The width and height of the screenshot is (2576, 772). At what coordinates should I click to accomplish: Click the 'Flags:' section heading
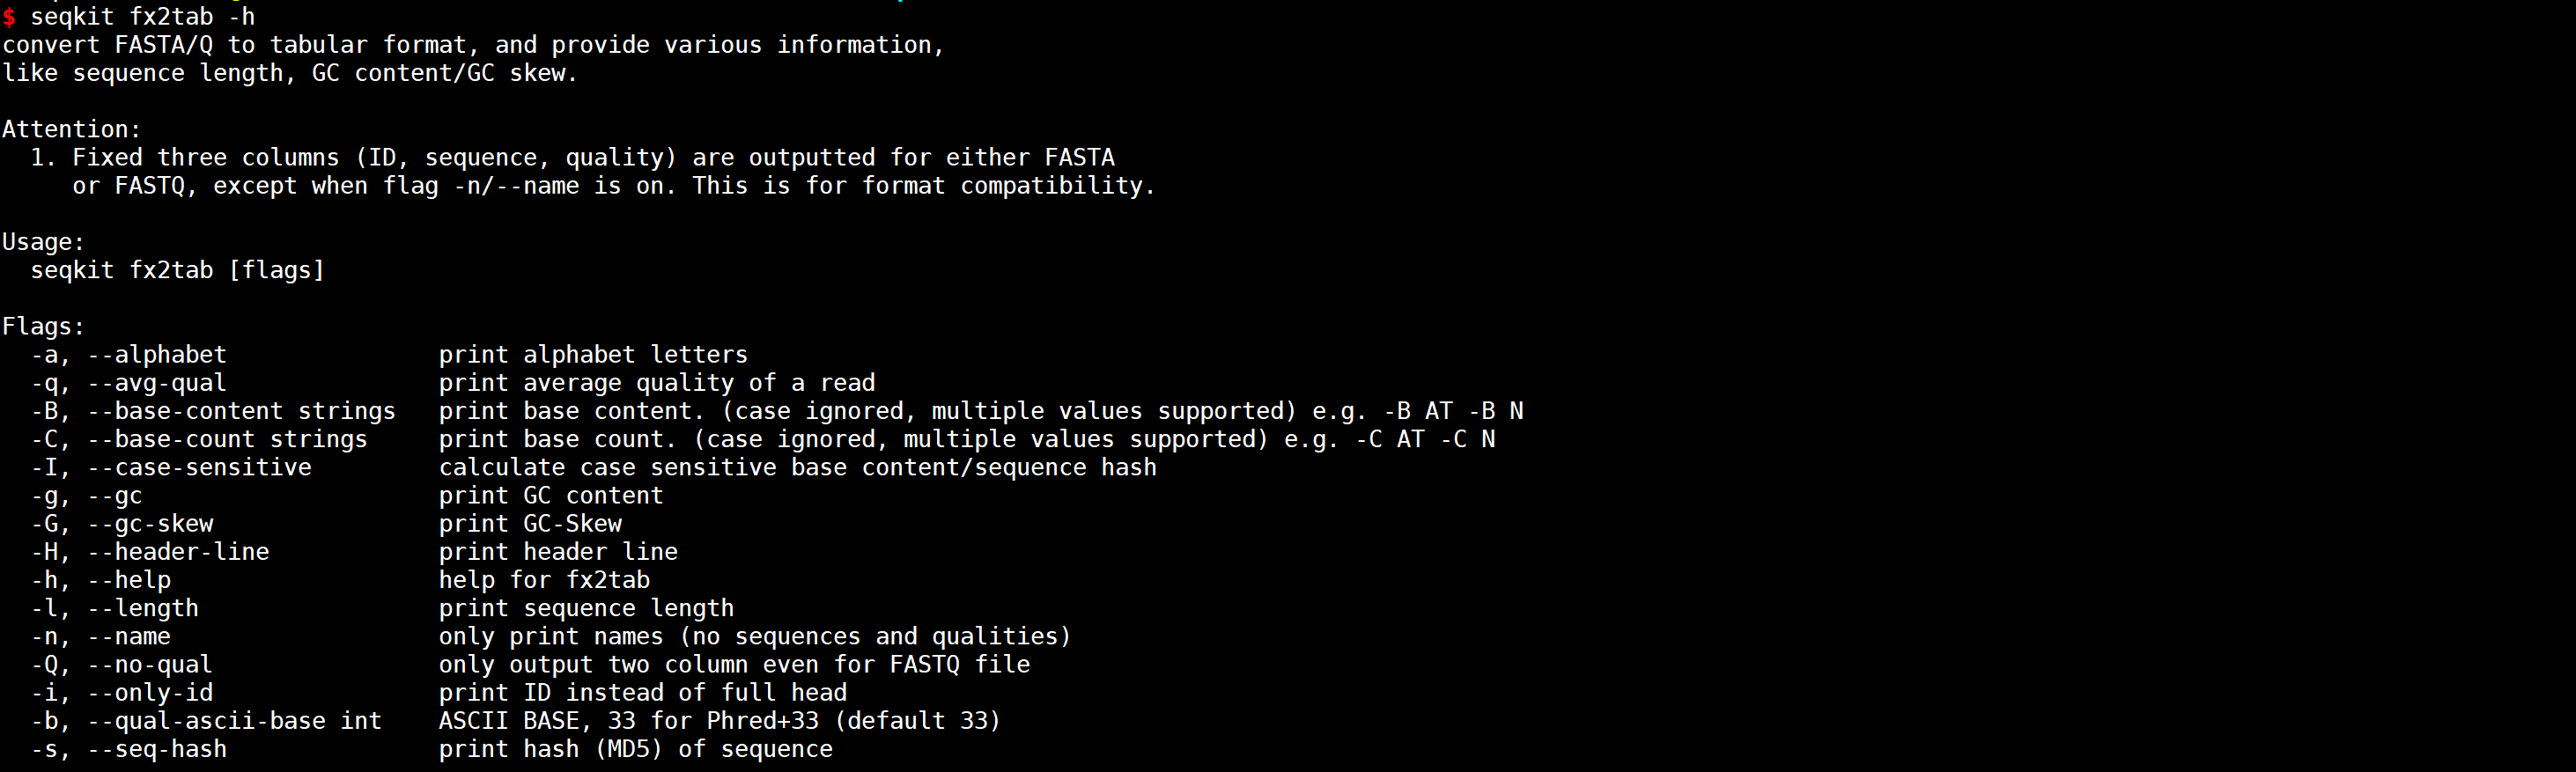(44, 326)
